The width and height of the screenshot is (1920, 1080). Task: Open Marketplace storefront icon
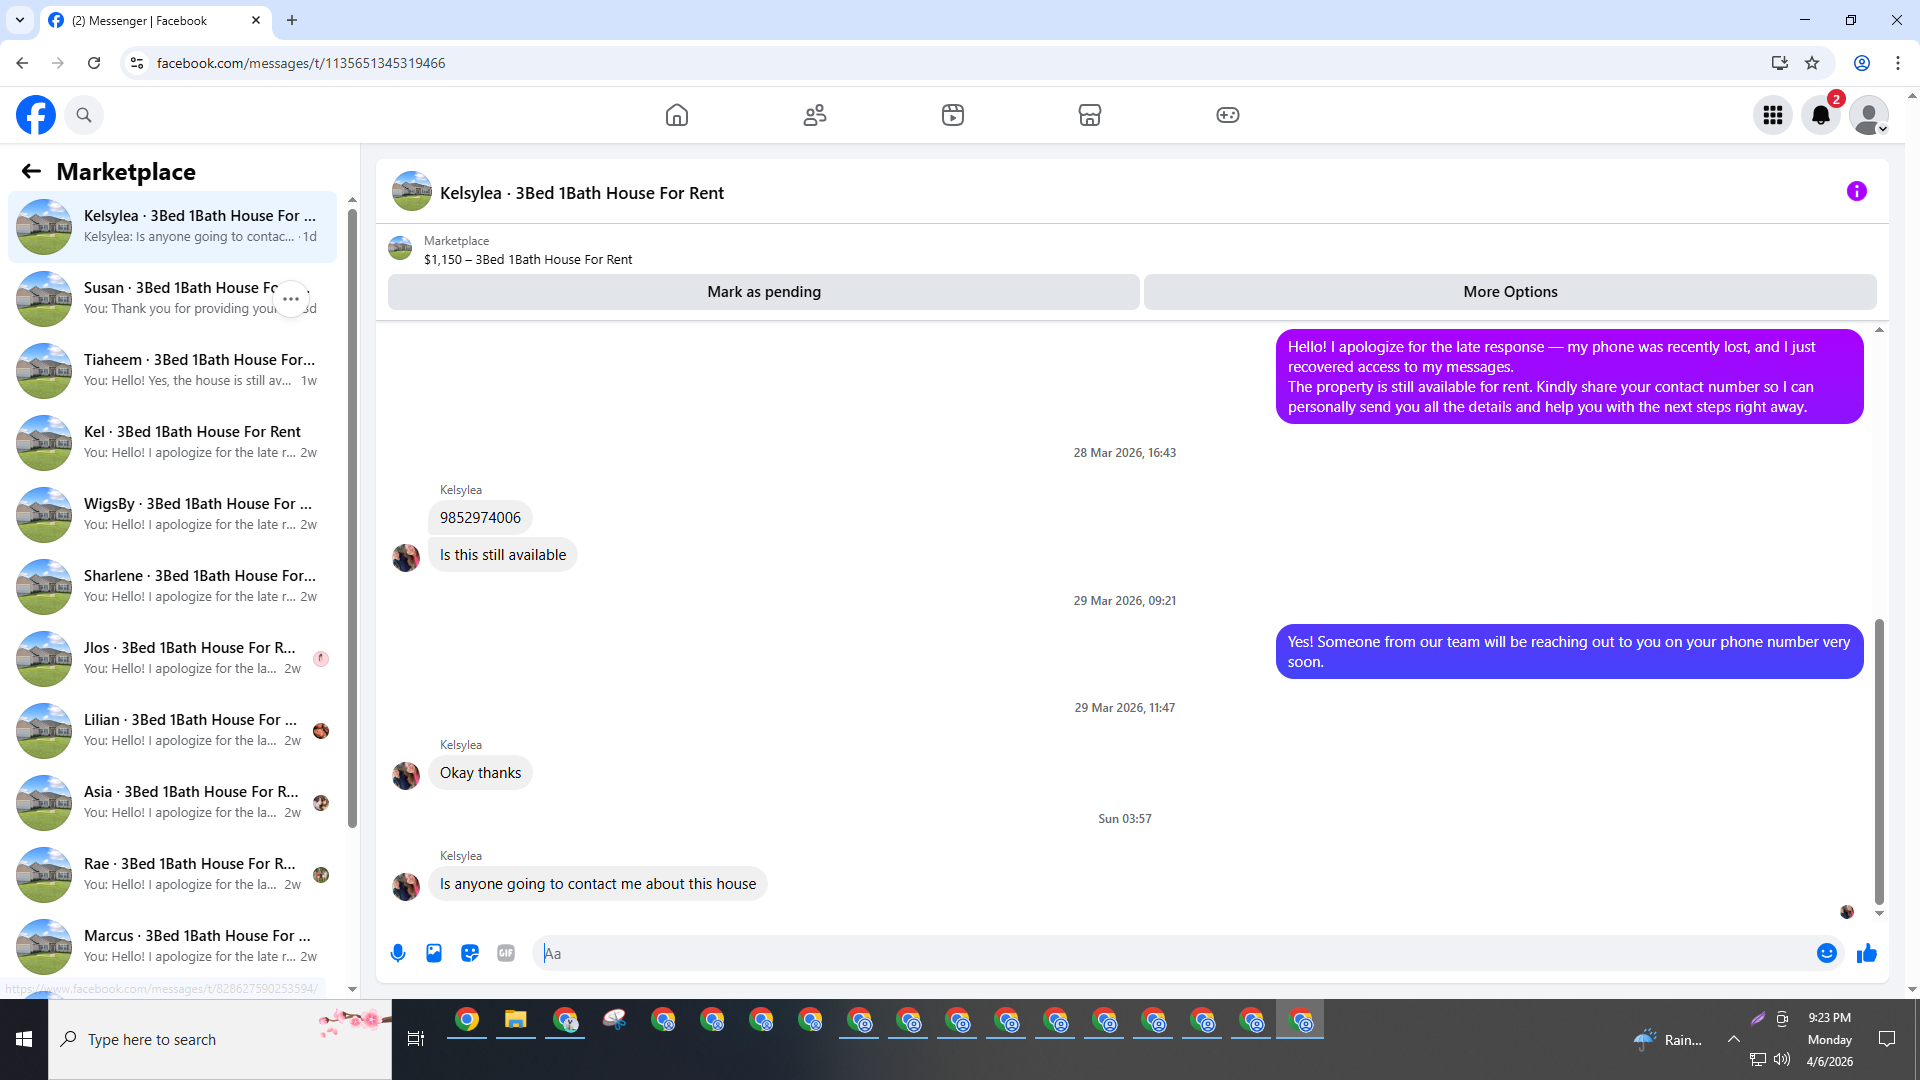tap(1090, 115)
